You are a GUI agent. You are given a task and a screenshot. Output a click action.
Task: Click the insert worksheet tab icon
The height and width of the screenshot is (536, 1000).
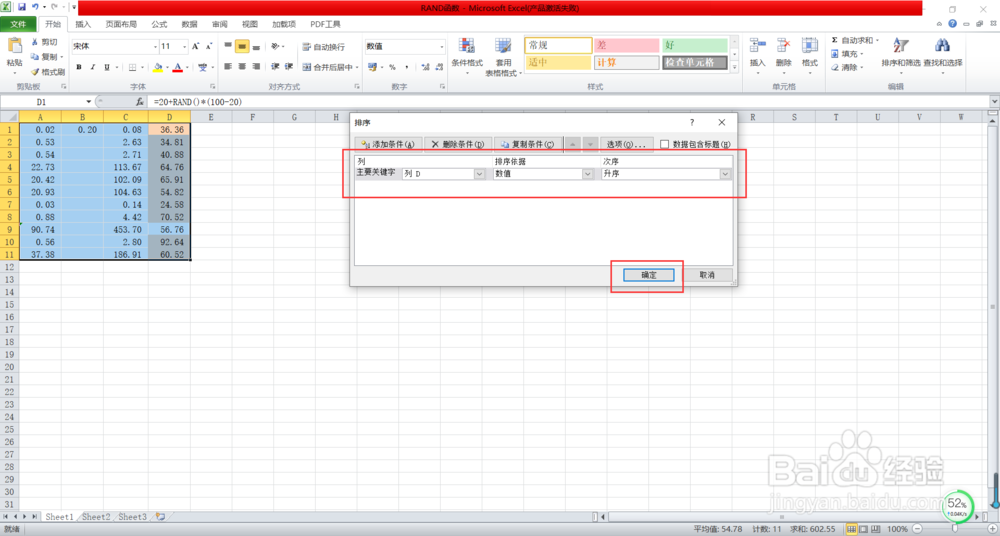click(160, 517)
